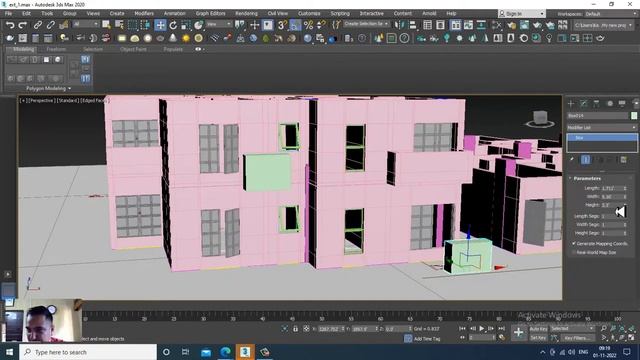Click the Add Time Tag label
The height and width of the screenshot is (360, 640).
click(427, 339)
